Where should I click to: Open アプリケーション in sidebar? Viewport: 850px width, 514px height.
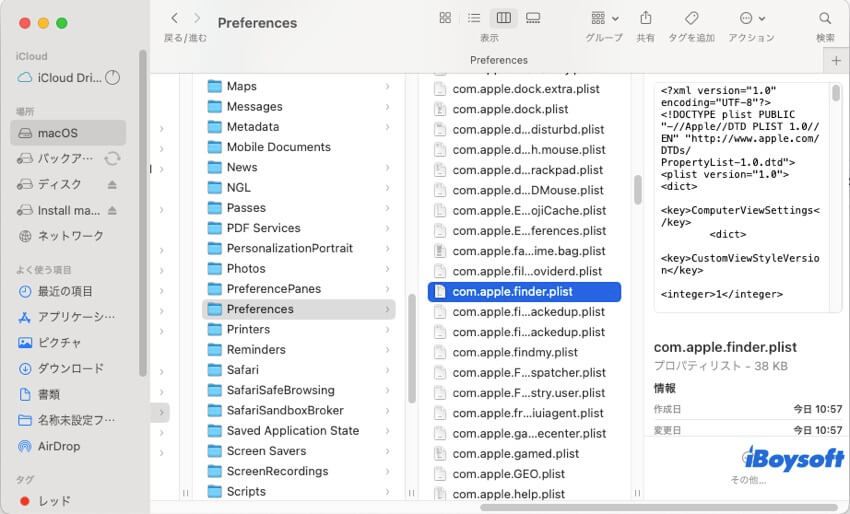coord(68,317)
